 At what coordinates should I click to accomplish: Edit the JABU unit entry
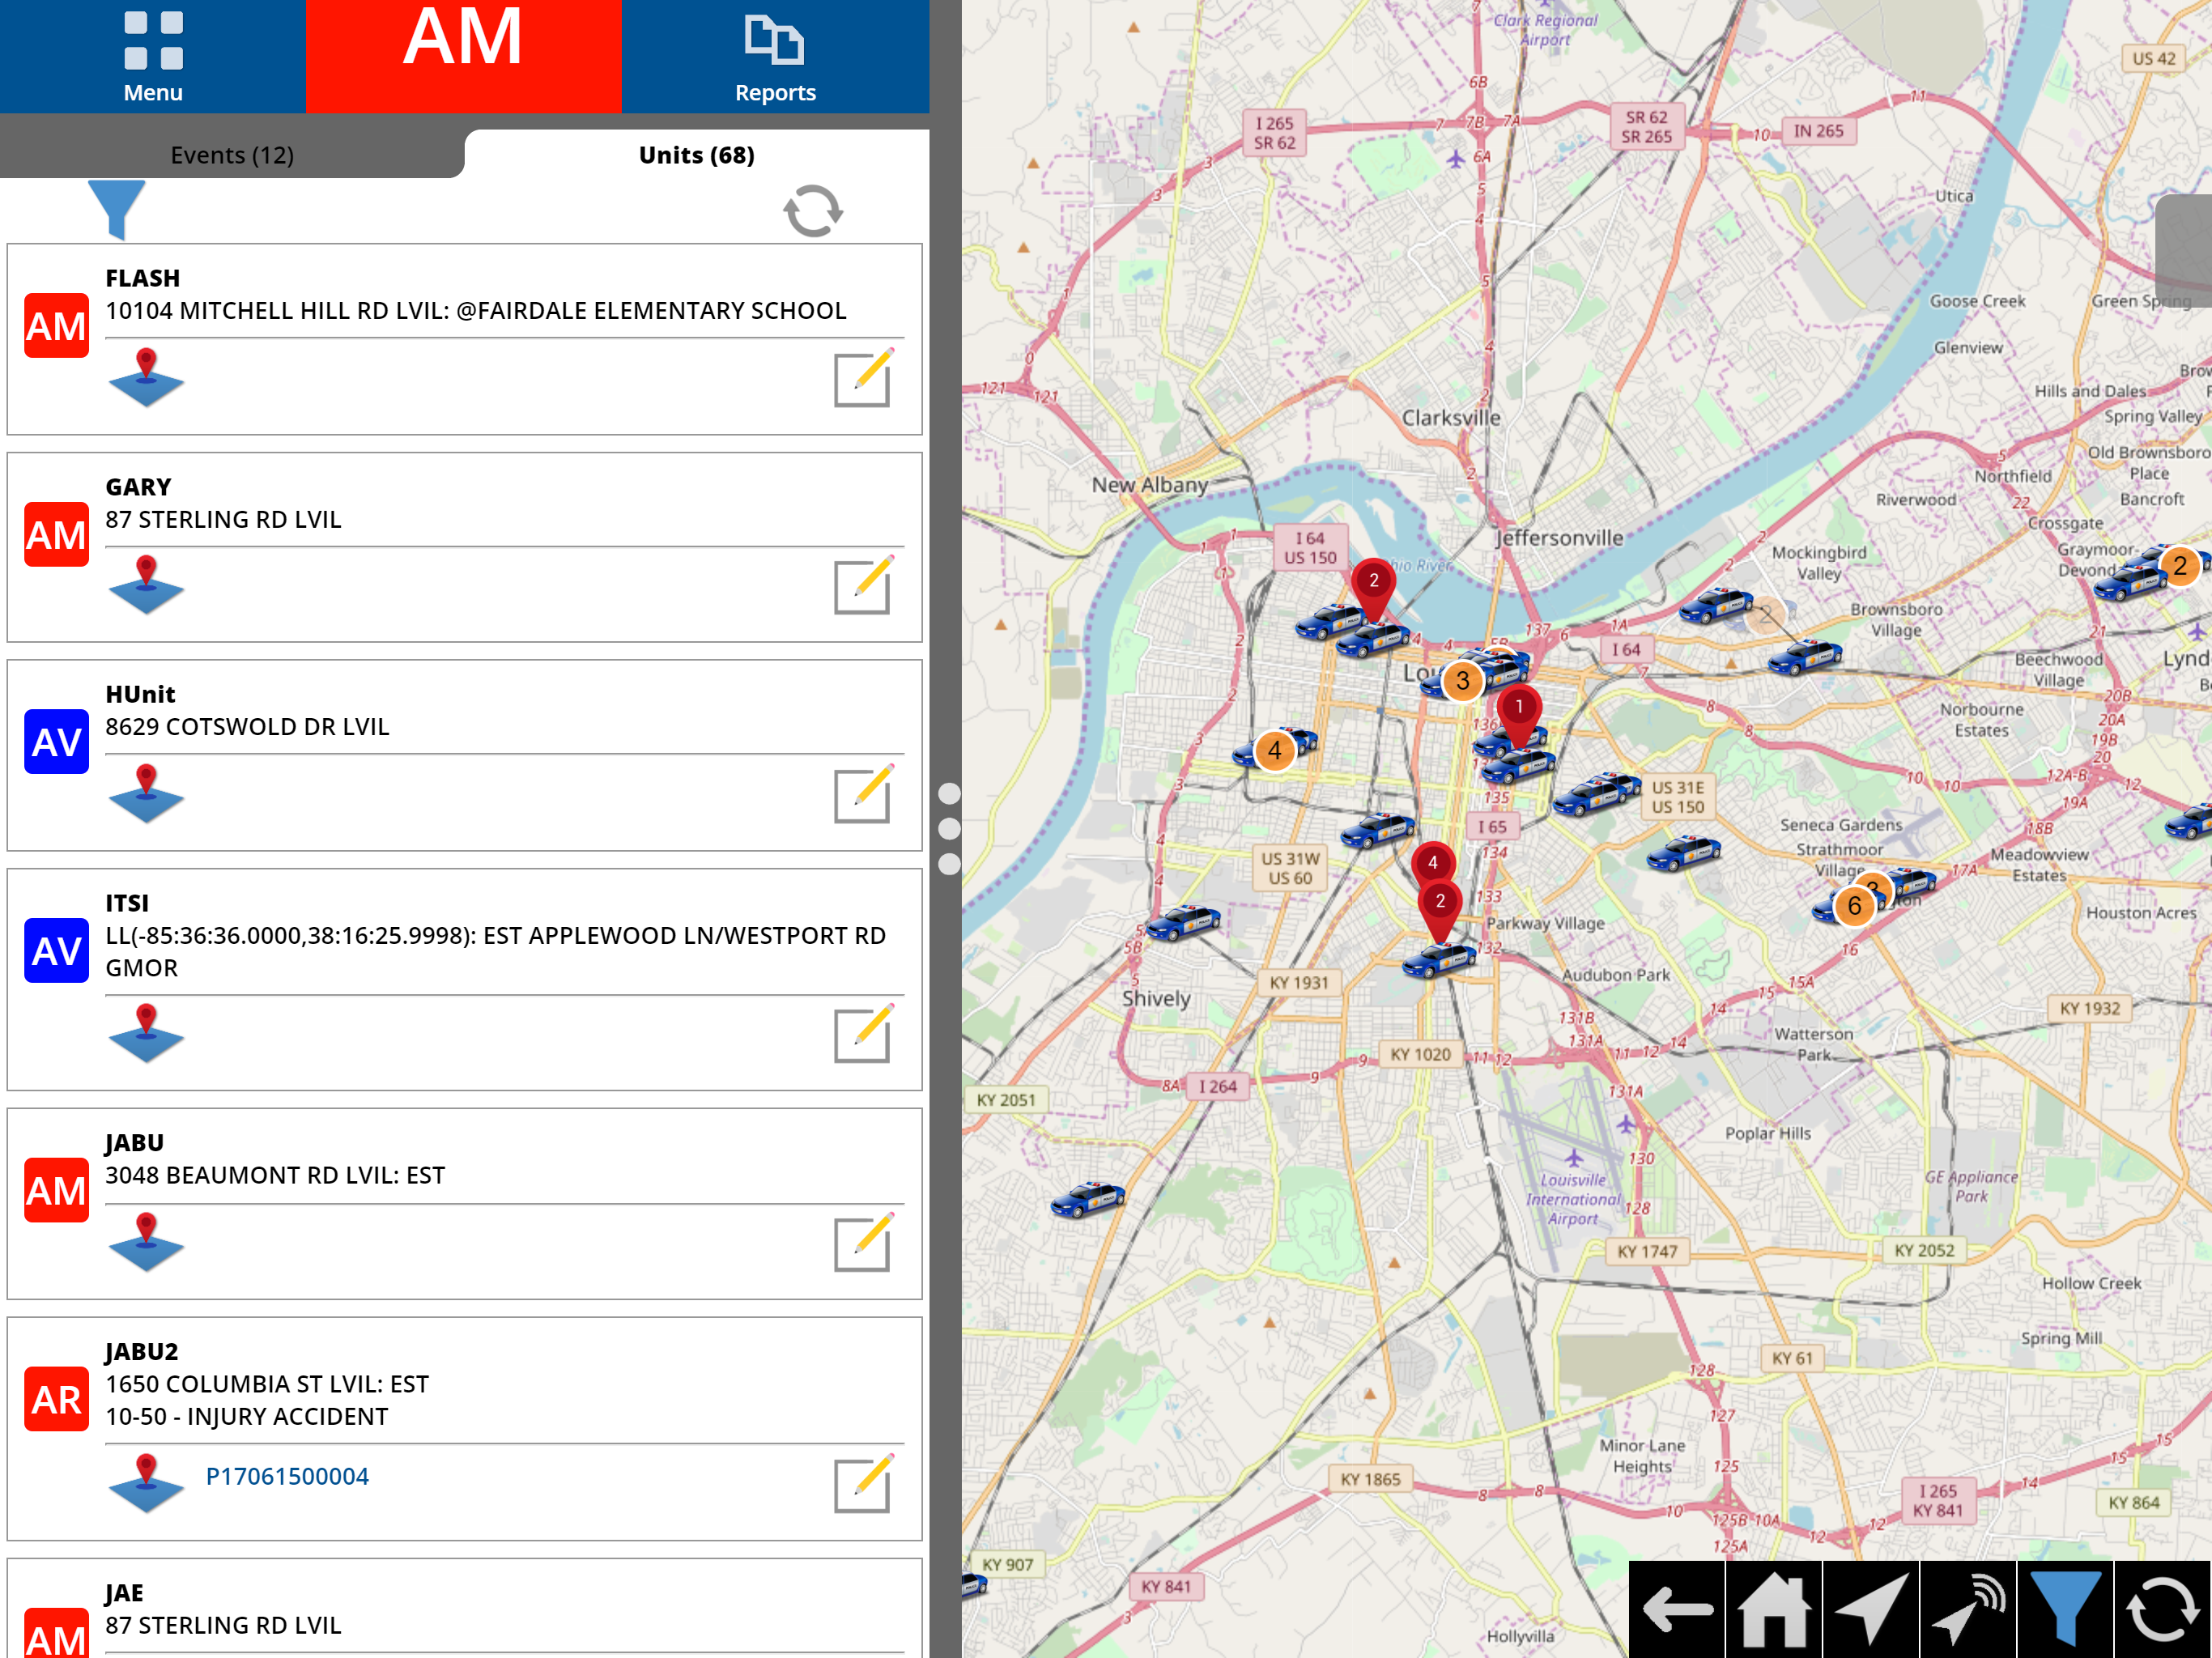[x=863, y=1242]
